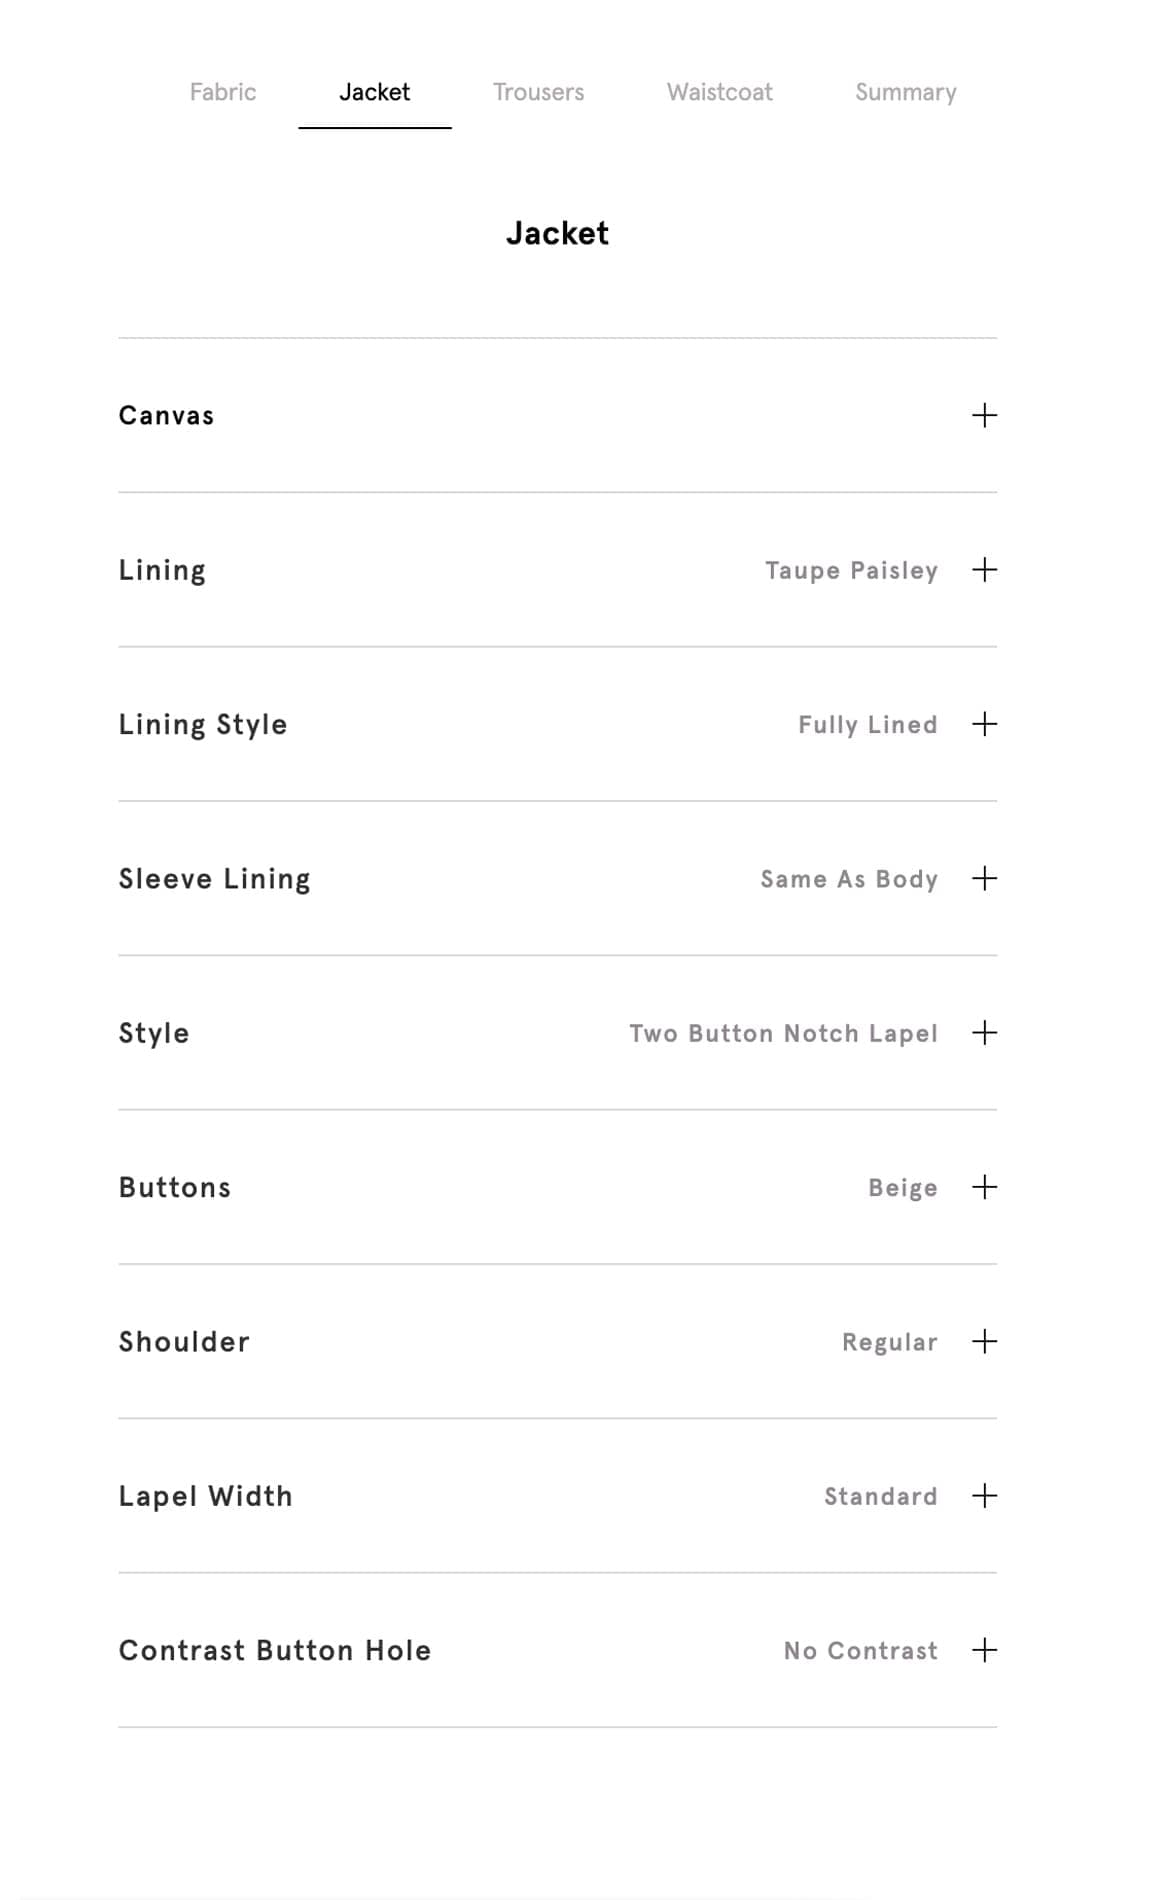Click the plus icon beside Canvas
This screenshot has width=1150, height=1900.
coord(984,415)
